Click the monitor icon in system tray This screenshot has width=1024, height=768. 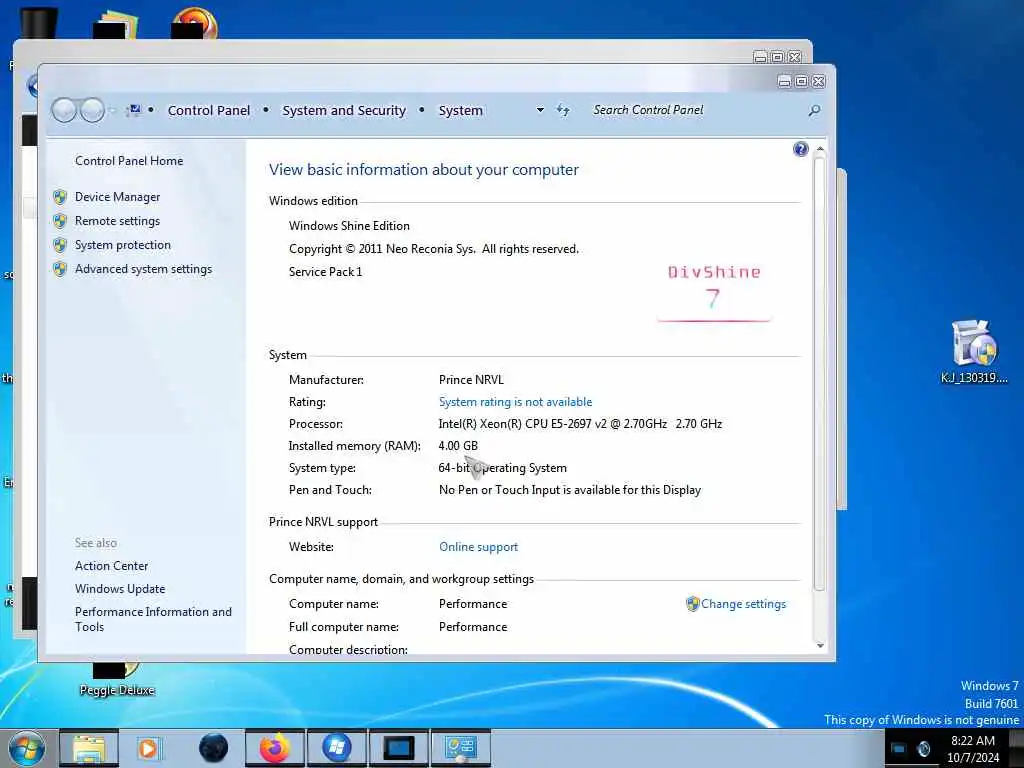[899, 749]
